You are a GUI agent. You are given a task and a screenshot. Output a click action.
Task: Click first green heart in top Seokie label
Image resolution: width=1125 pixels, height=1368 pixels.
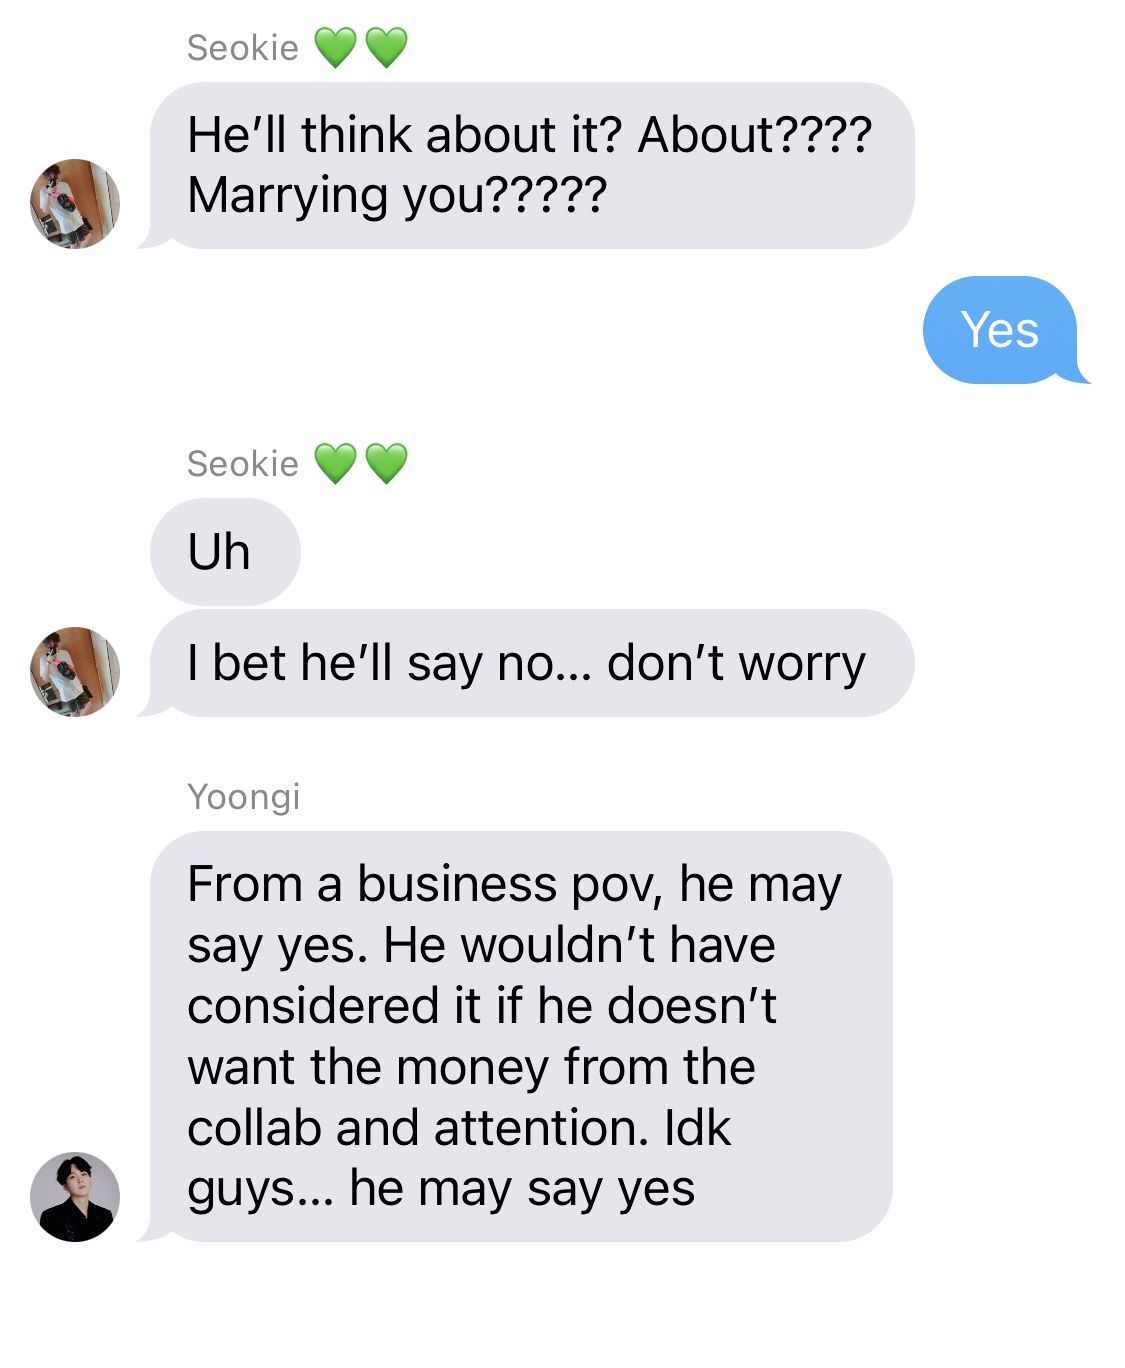click(x=335, y=47)
